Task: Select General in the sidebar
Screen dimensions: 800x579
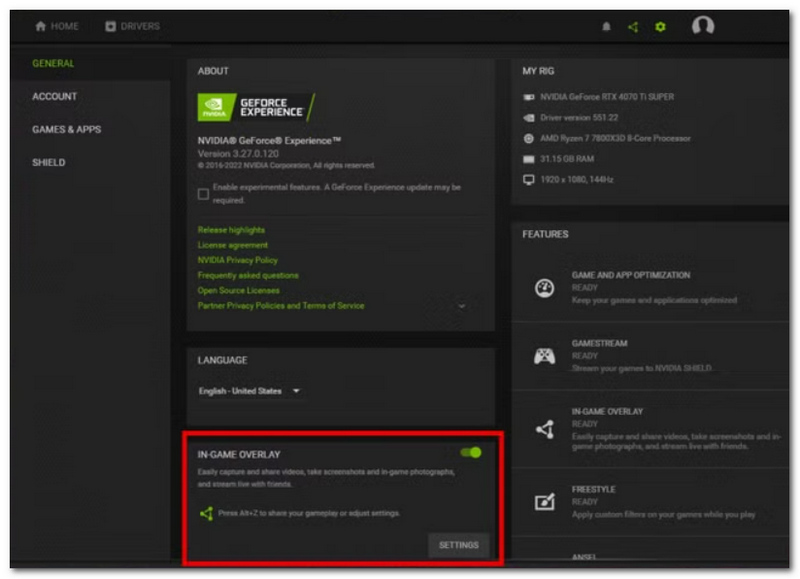Action: coord(53,63)
